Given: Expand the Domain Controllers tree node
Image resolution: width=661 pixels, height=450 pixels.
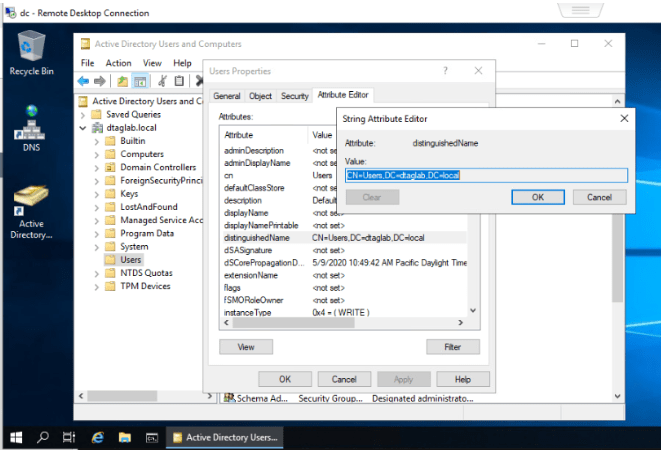Looking at the screenshot, I should tap(98, 167).
